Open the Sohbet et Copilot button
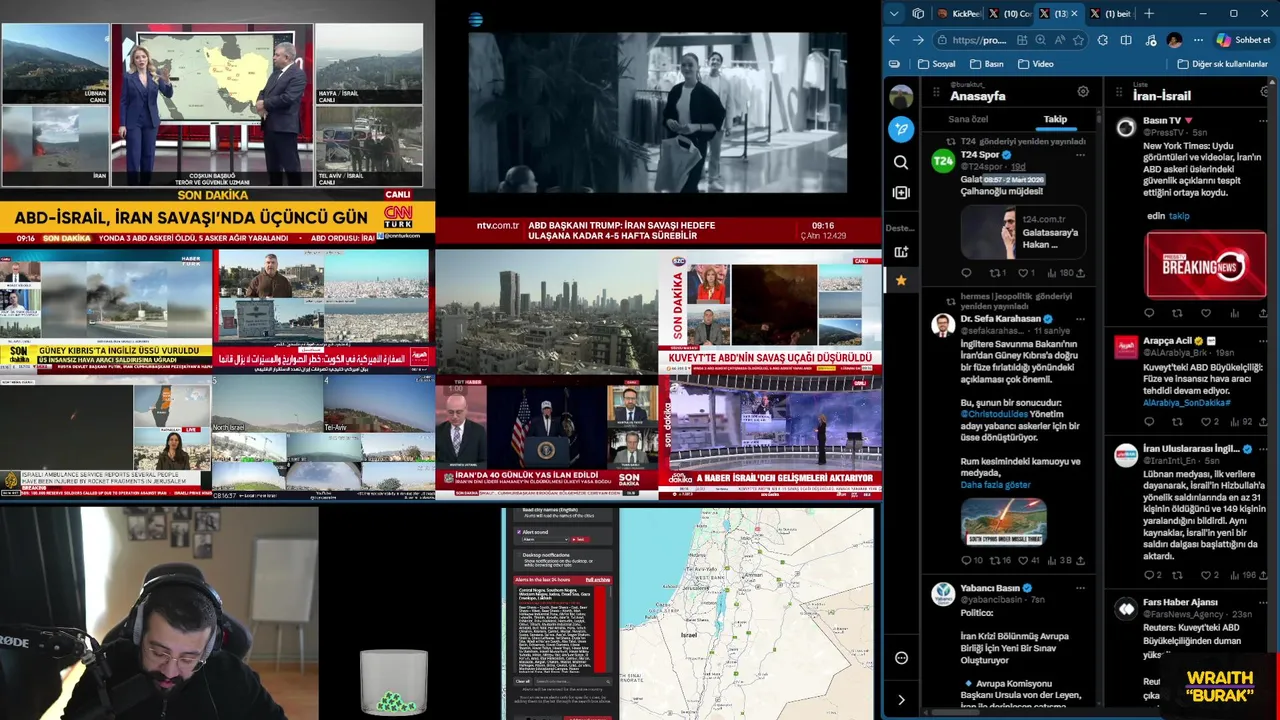This screenshot has width=1280, height=720. coord(1243,40)
